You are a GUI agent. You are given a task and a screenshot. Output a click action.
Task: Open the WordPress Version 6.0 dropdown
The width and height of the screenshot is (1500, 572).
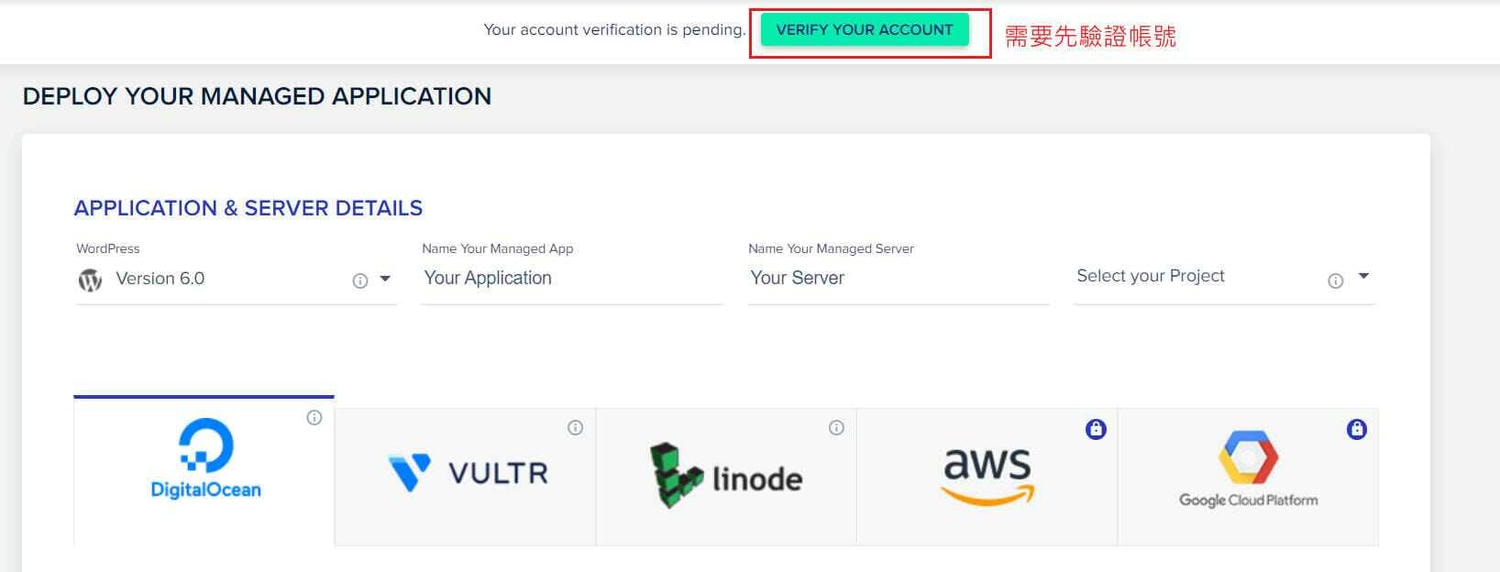[236, 279]
